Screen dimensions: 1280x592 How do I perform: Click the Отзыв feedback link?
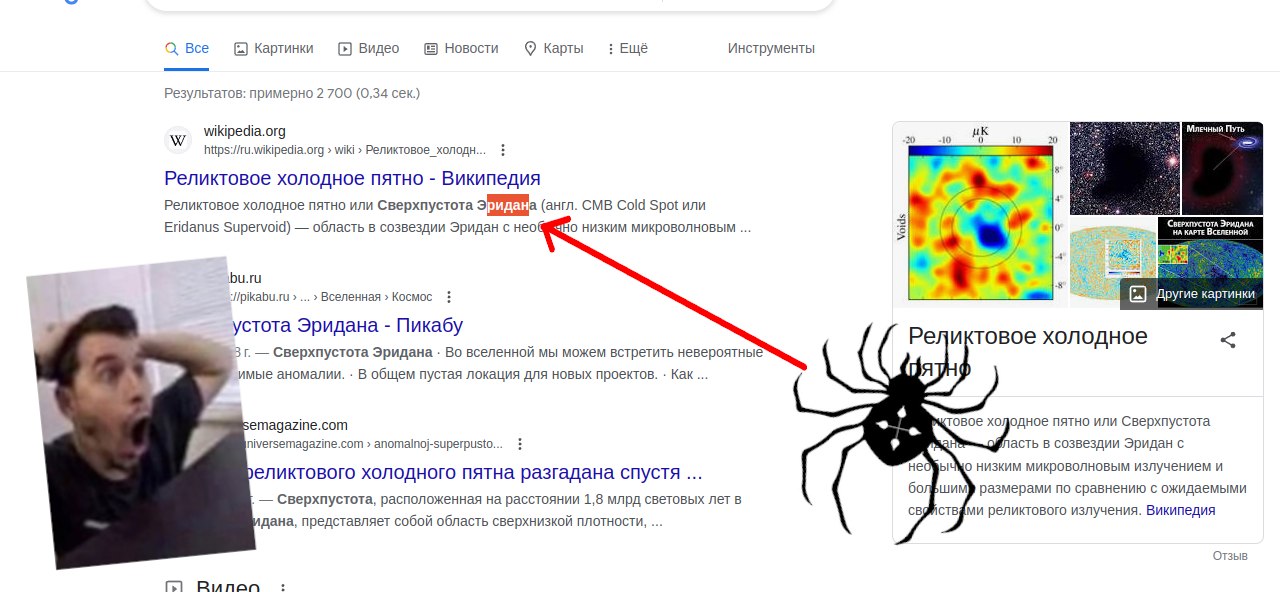click(x=1230, y=556)
